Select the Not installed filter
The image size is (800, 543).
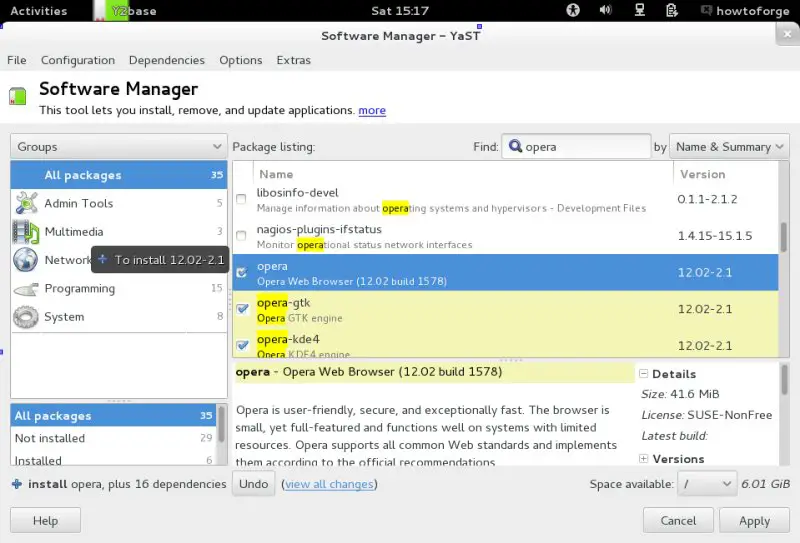(x=114, y=438)
